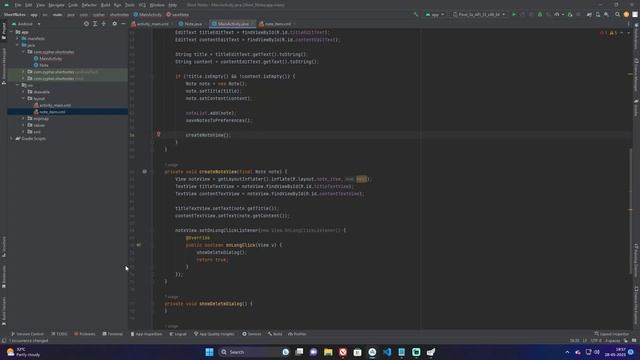
Task: Open Visual Studio Code from taskbar
Action: click(x=387, y=352)
